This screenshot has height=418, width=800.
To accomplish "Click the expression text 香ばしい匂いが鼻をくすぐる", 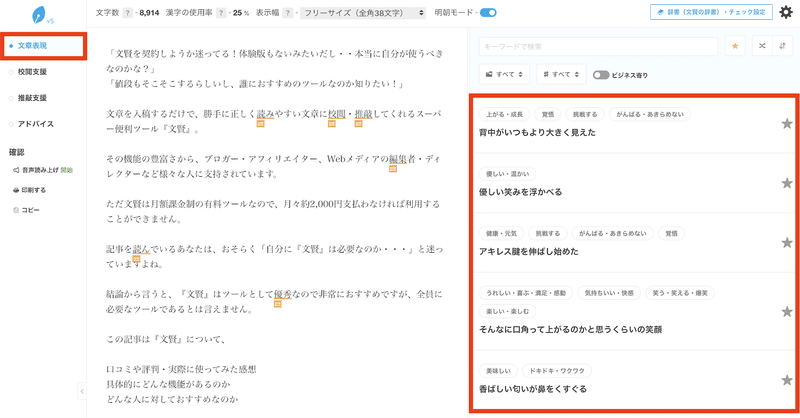I will click(533, 389).
